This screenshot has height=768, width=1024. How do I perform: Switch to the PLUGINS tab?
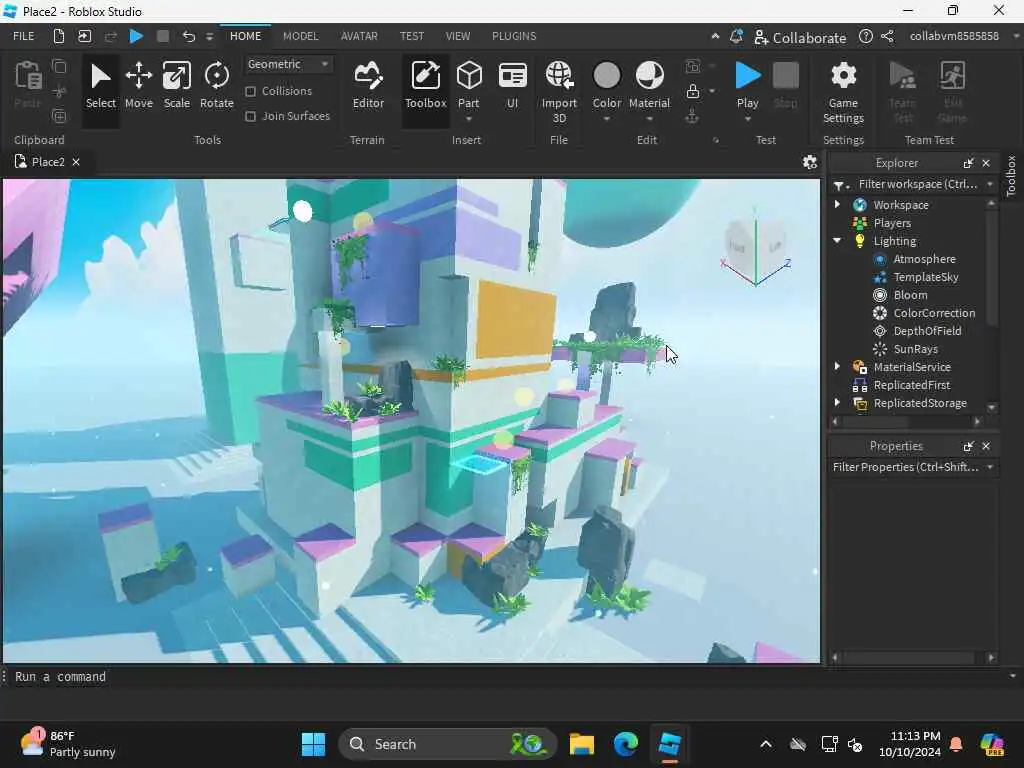(x=514, y=37)
